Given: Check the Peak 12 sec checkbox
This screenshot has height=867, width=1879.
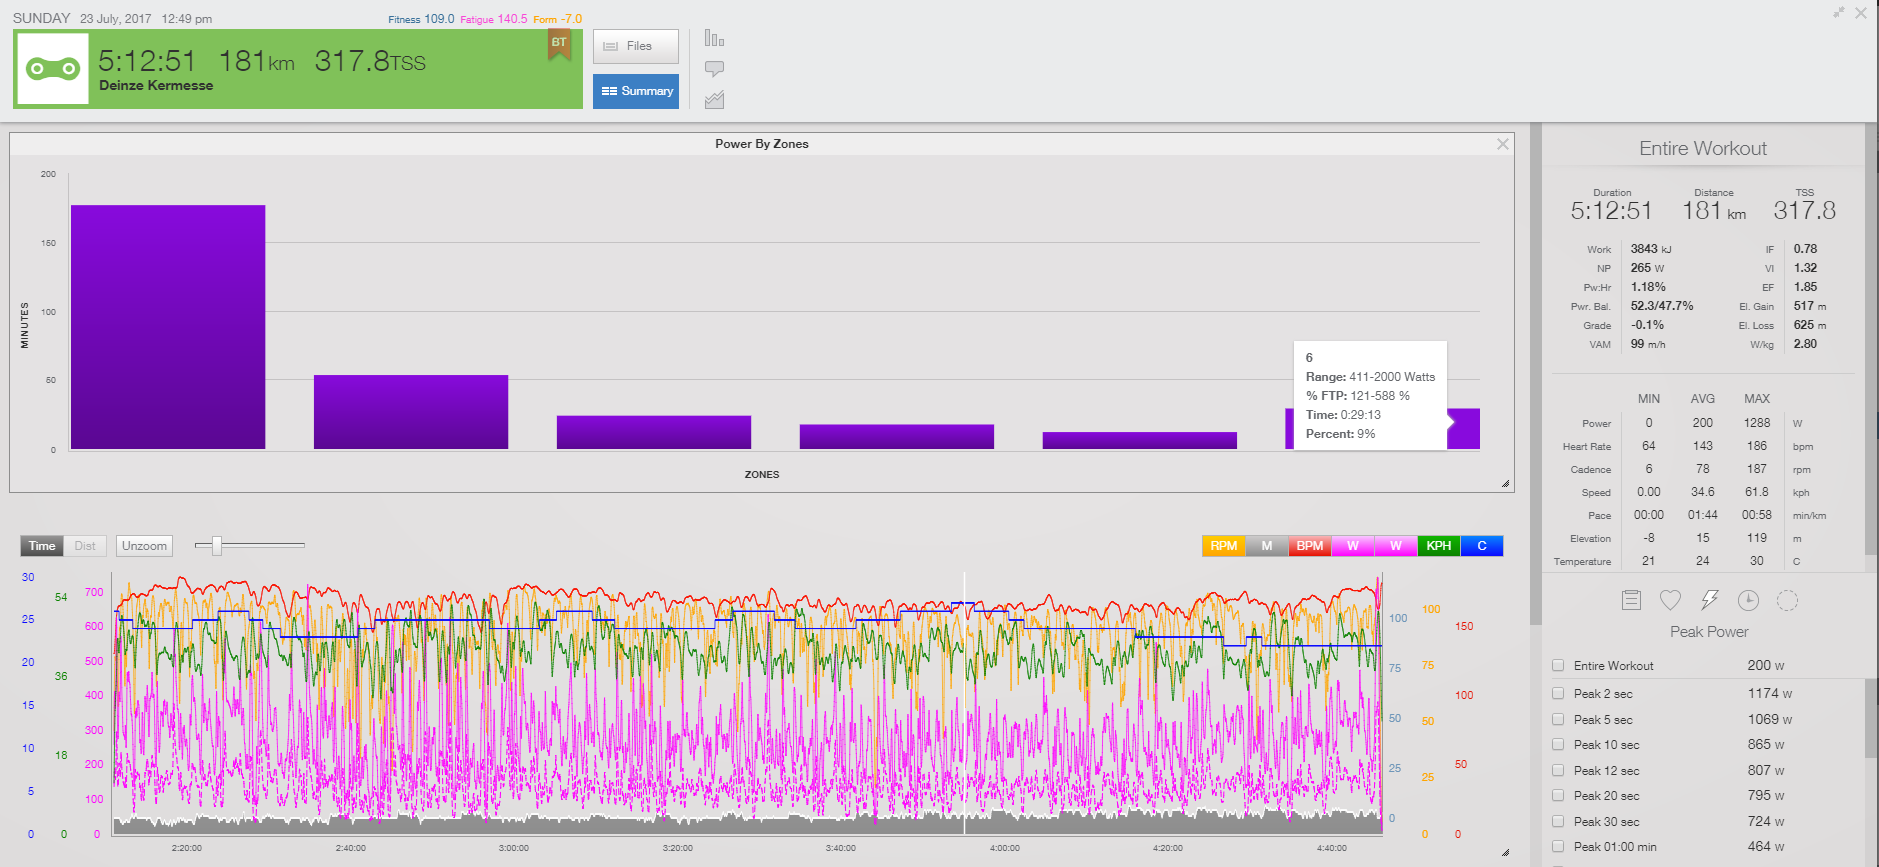Looking at the screenshot, I should point(1558,770).
